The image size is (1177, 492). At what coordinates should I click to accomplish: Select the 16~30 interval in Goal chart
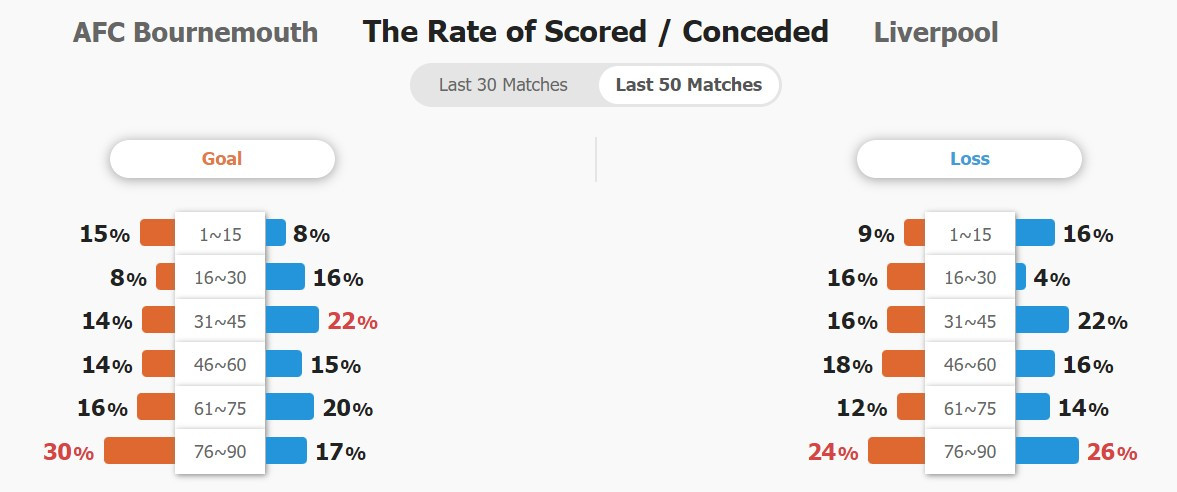pyautogui.click(x=220, y=278)
